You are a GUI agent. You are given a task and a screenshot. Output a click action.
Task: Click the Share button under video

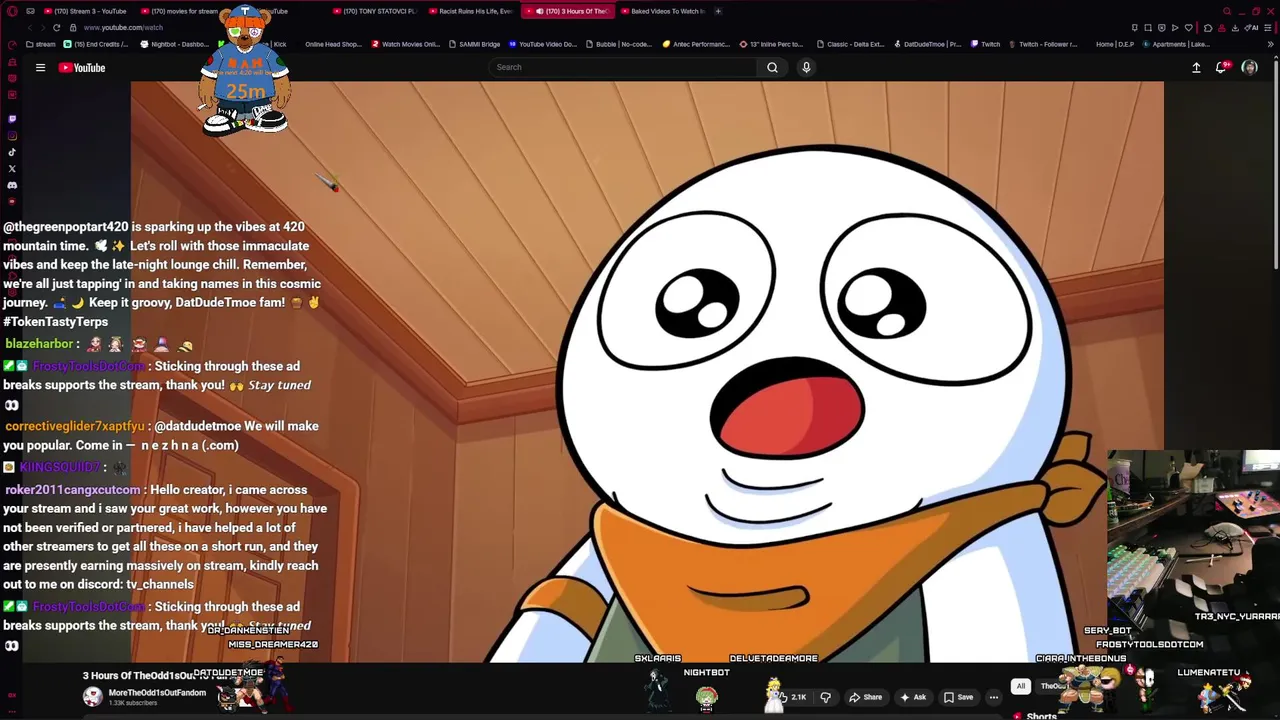pos(865,697)
